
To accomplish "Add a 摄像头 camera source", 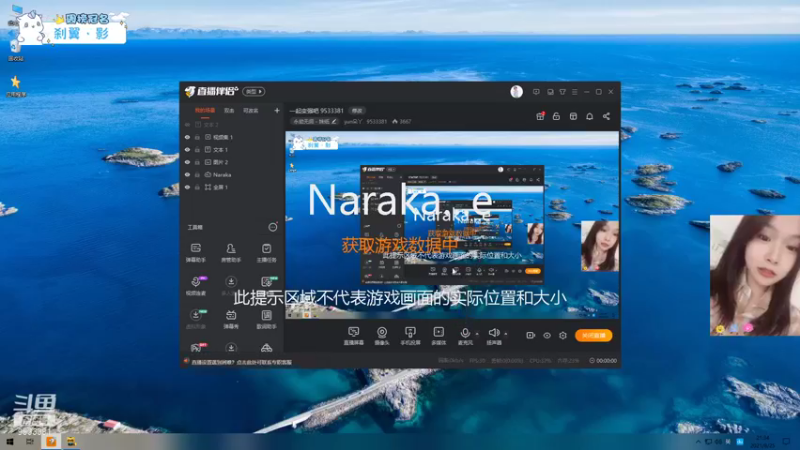I will pos(382,336).
